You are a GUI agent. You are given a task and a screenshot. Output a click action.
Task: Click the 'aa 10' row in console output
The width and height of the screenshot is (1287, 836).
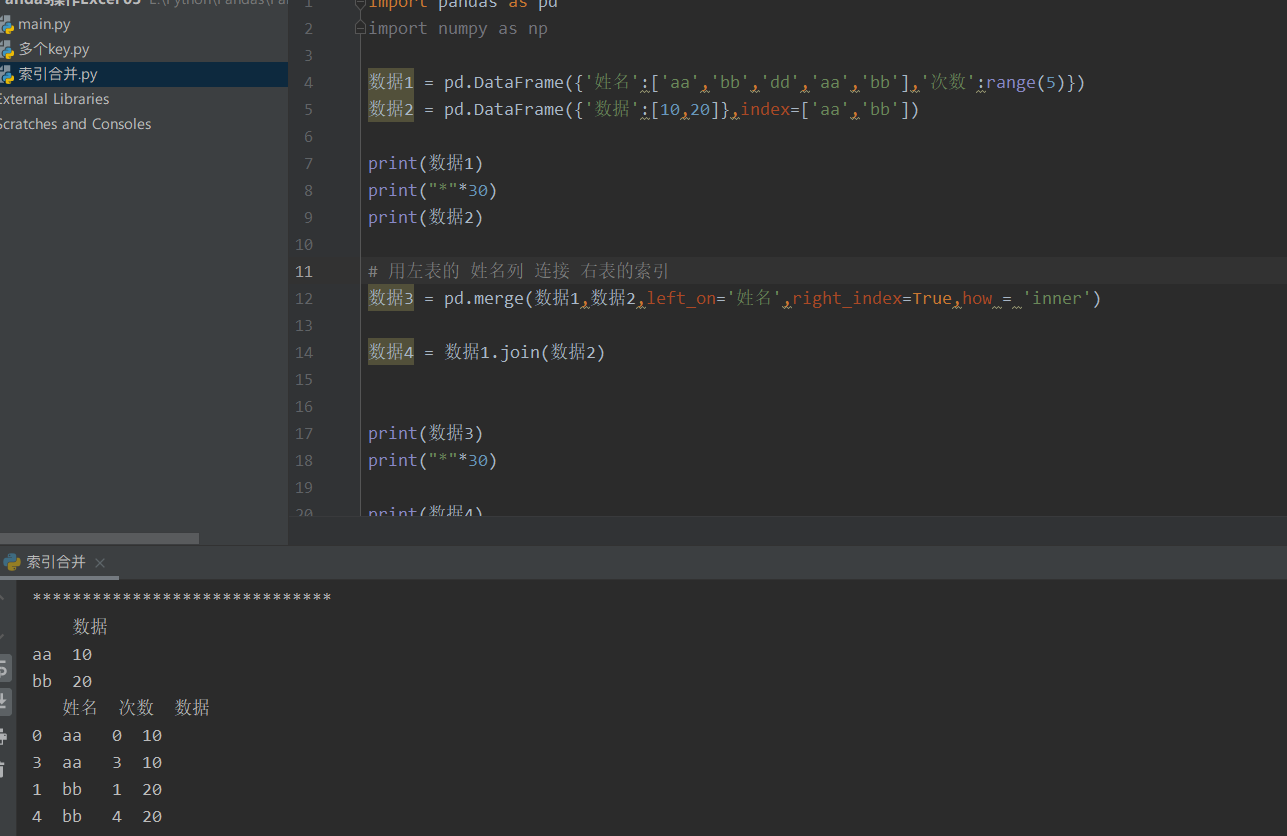pos(62,655)
